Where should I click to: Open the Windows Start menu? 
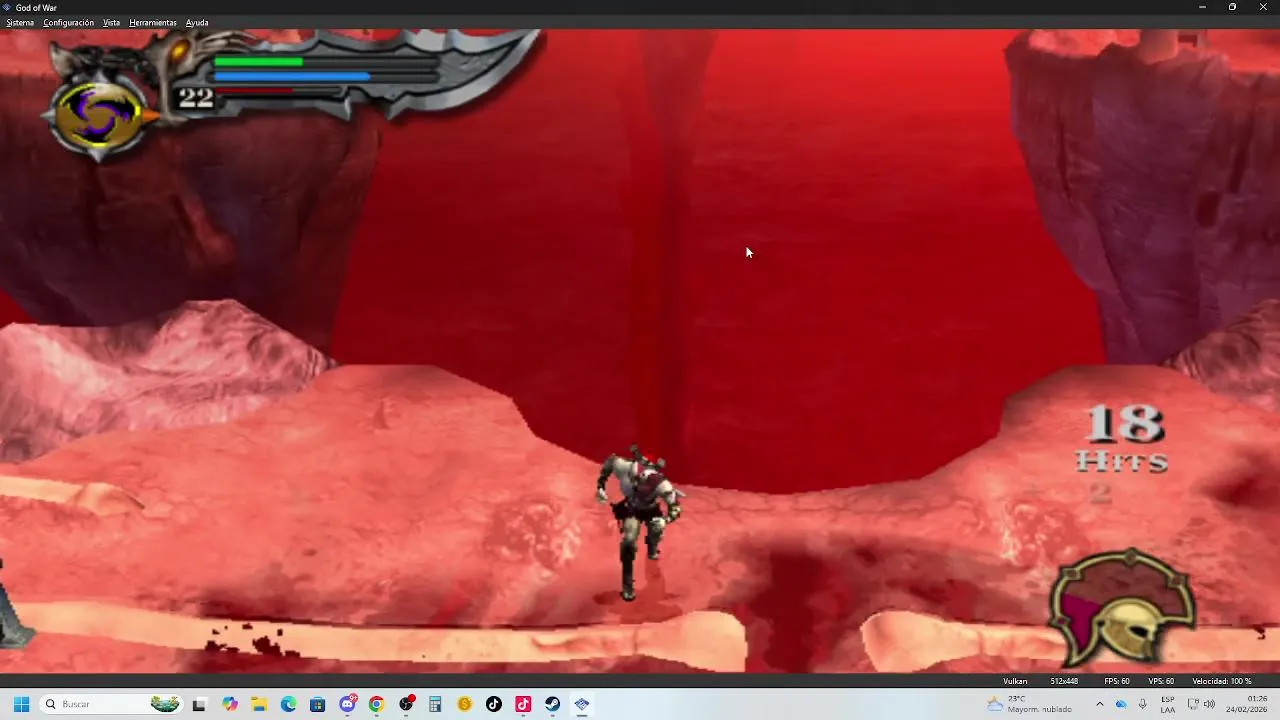[x=21, y=704]
